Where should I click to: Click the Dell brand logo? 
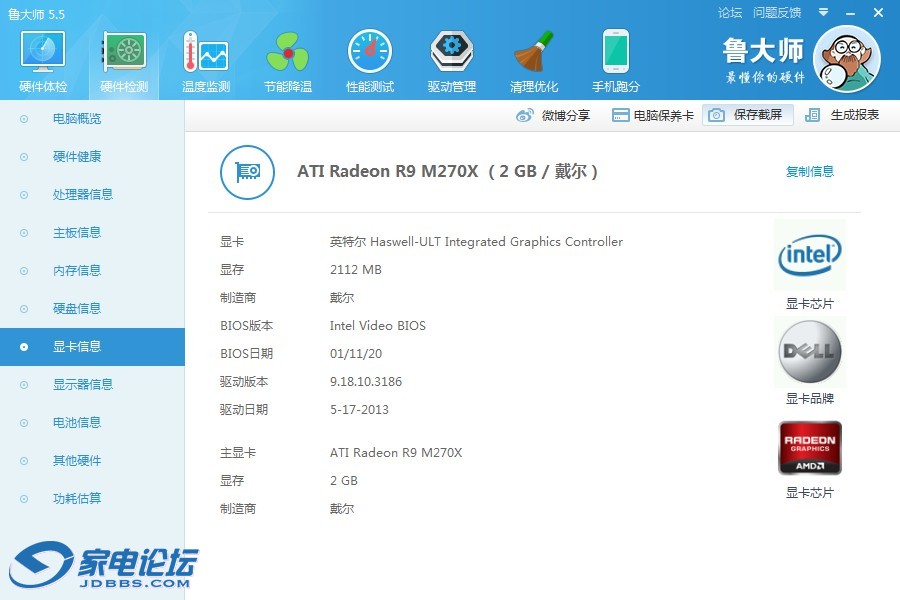point(810,351)
